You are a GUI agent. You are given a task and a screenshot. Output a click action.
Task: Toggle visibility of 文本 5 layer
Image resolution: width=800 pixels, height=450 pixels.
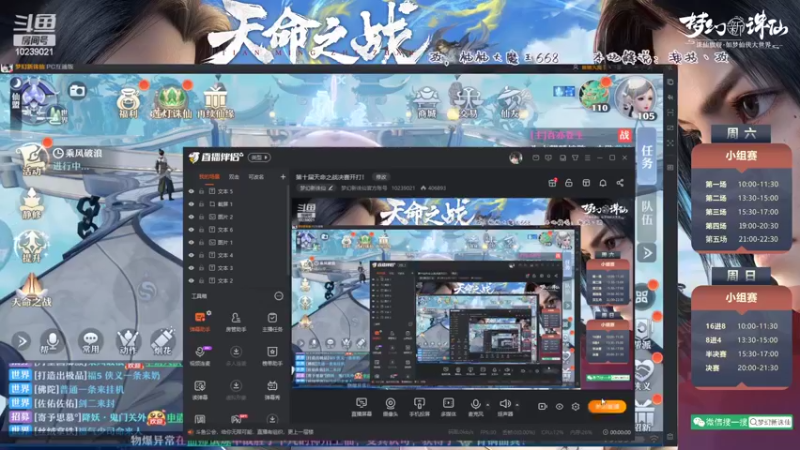[191, 191]
